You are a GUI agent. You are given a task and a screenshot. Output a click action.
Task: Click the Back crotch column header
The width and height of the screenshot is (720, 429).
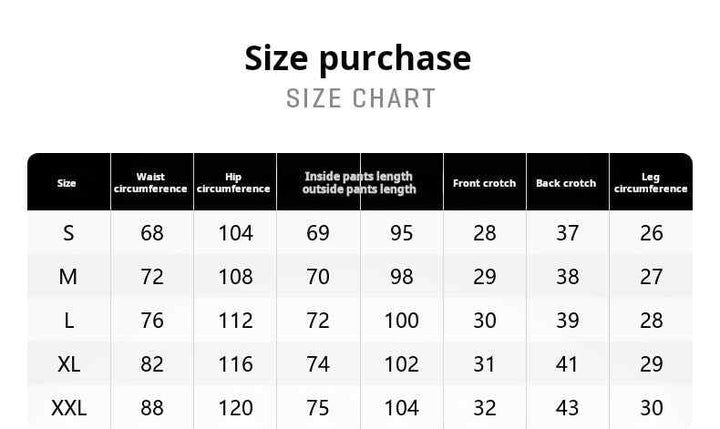566,183
